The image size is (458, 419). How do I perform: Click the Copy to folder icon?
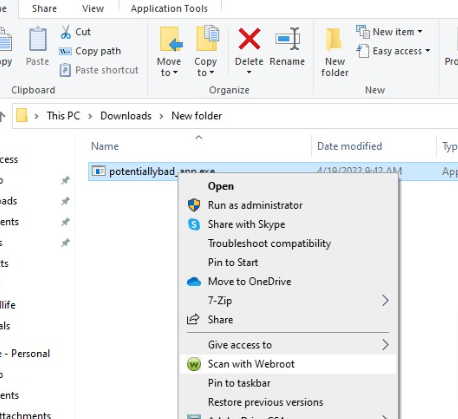(x=207, y=39)
